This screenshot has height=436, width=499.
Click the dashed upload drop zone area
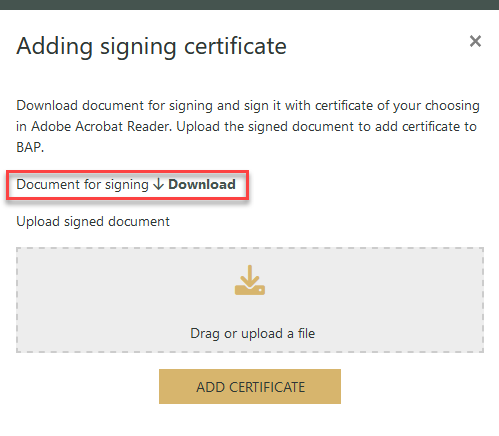pyautogui.click(x=250, y=300)
